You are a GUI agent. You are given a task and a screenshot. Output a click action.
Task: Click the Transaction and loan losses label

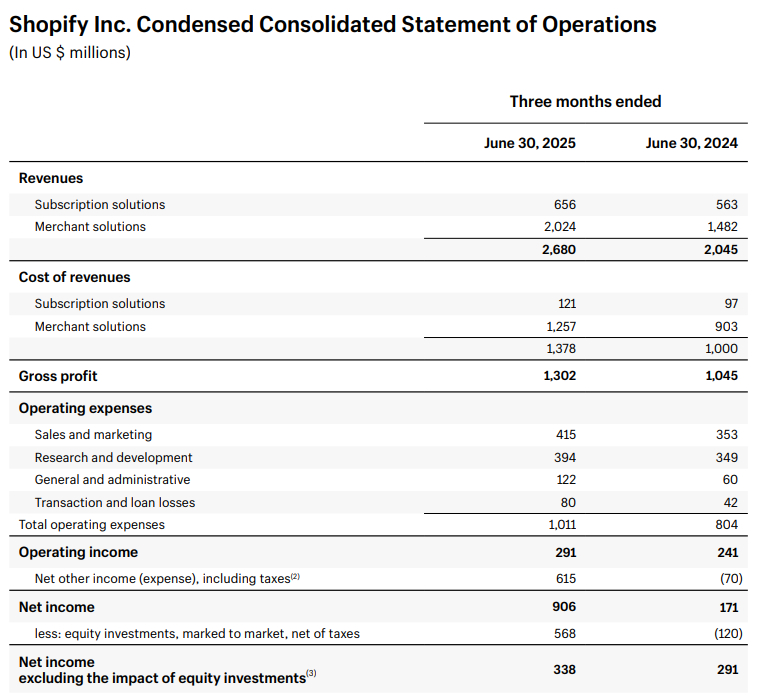coord(115,503)
